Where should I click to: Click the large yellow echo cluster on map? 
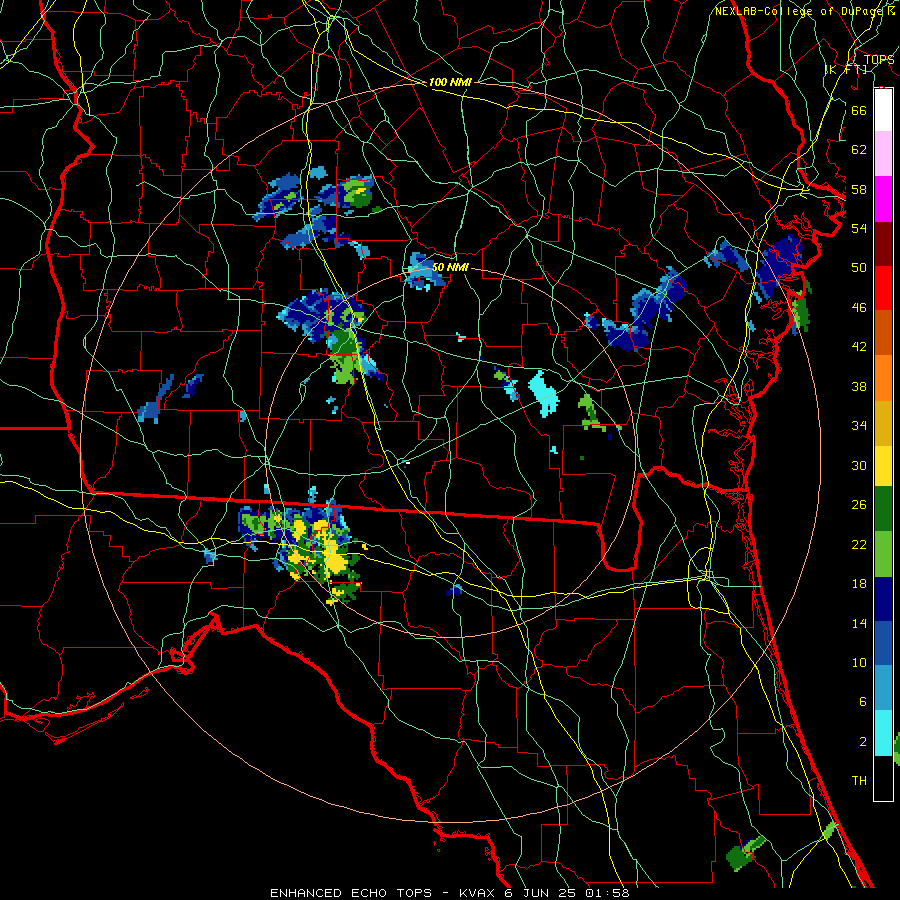point(333,556)
